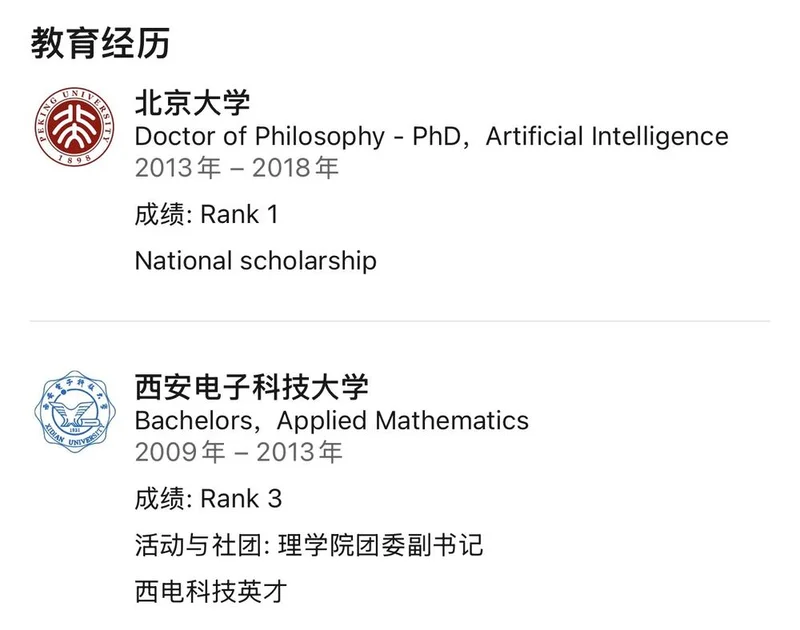Click the 2009年 – 2013年 date range
This screenshot has width=800, height=630.
[x=238, y=452]
